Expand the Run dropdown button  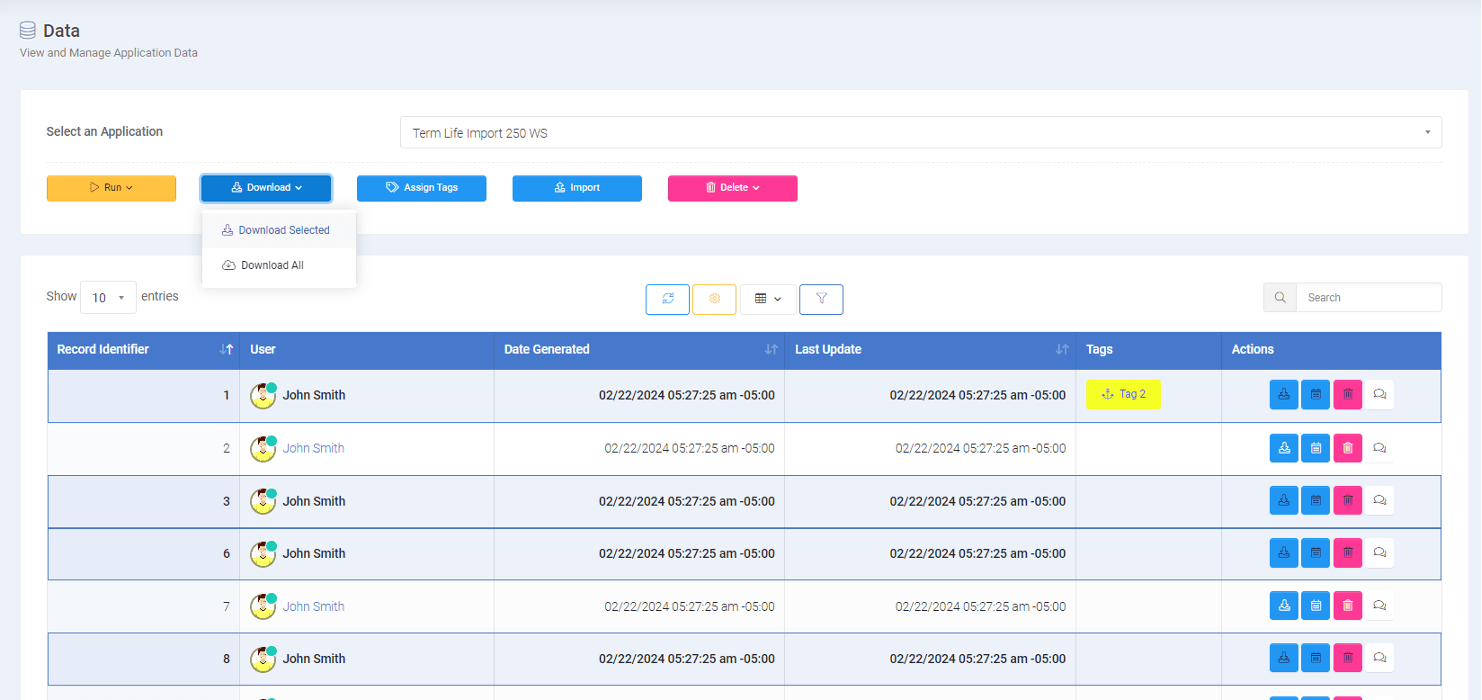click(111, 188)
